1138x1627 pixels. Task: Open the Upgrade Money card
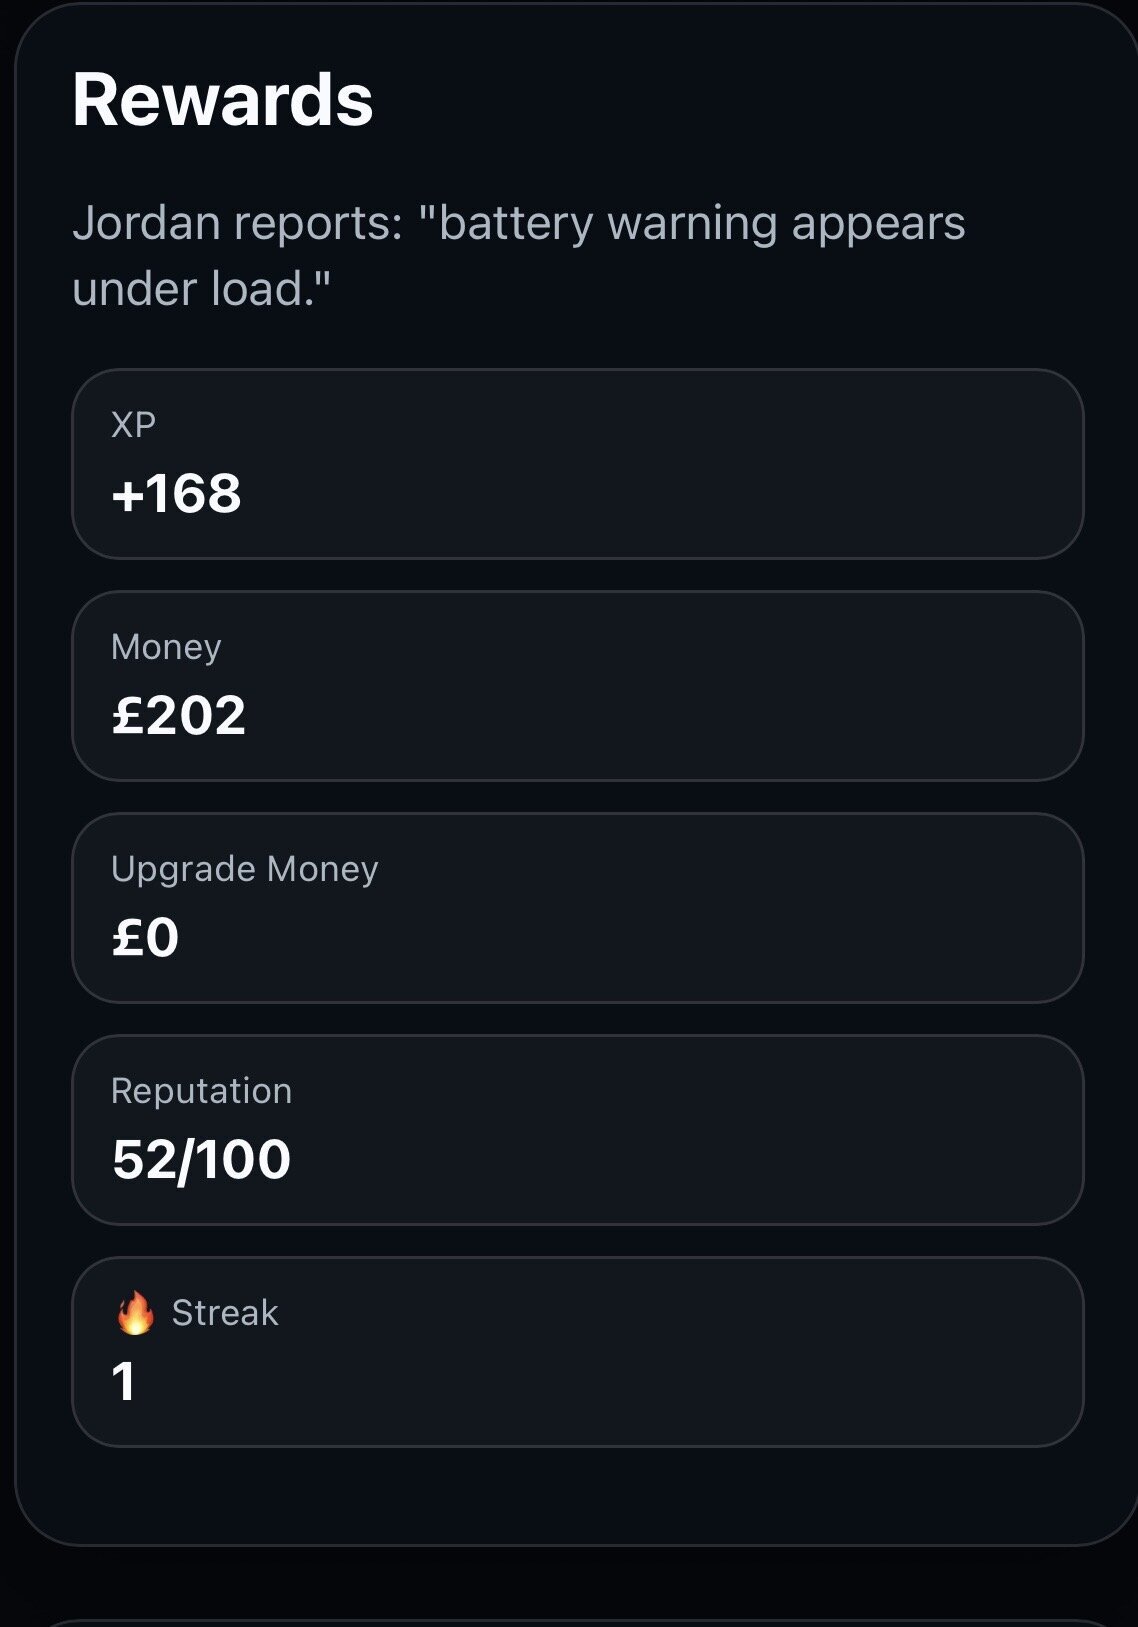point(578,908)
